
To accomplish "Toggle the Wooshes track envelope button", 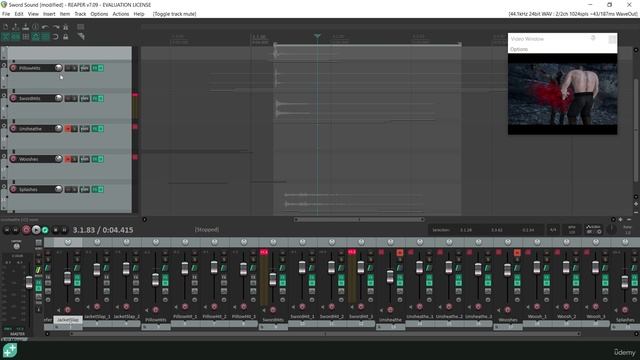I will point(84,159).
